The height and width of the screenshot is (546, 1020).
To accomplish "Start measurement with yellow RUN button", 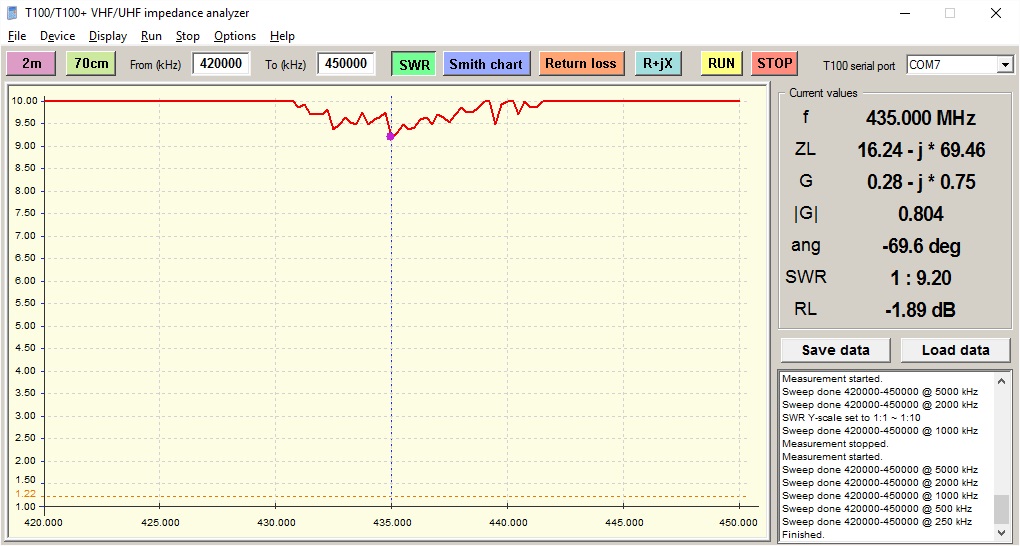I will (x=721, y=64).
